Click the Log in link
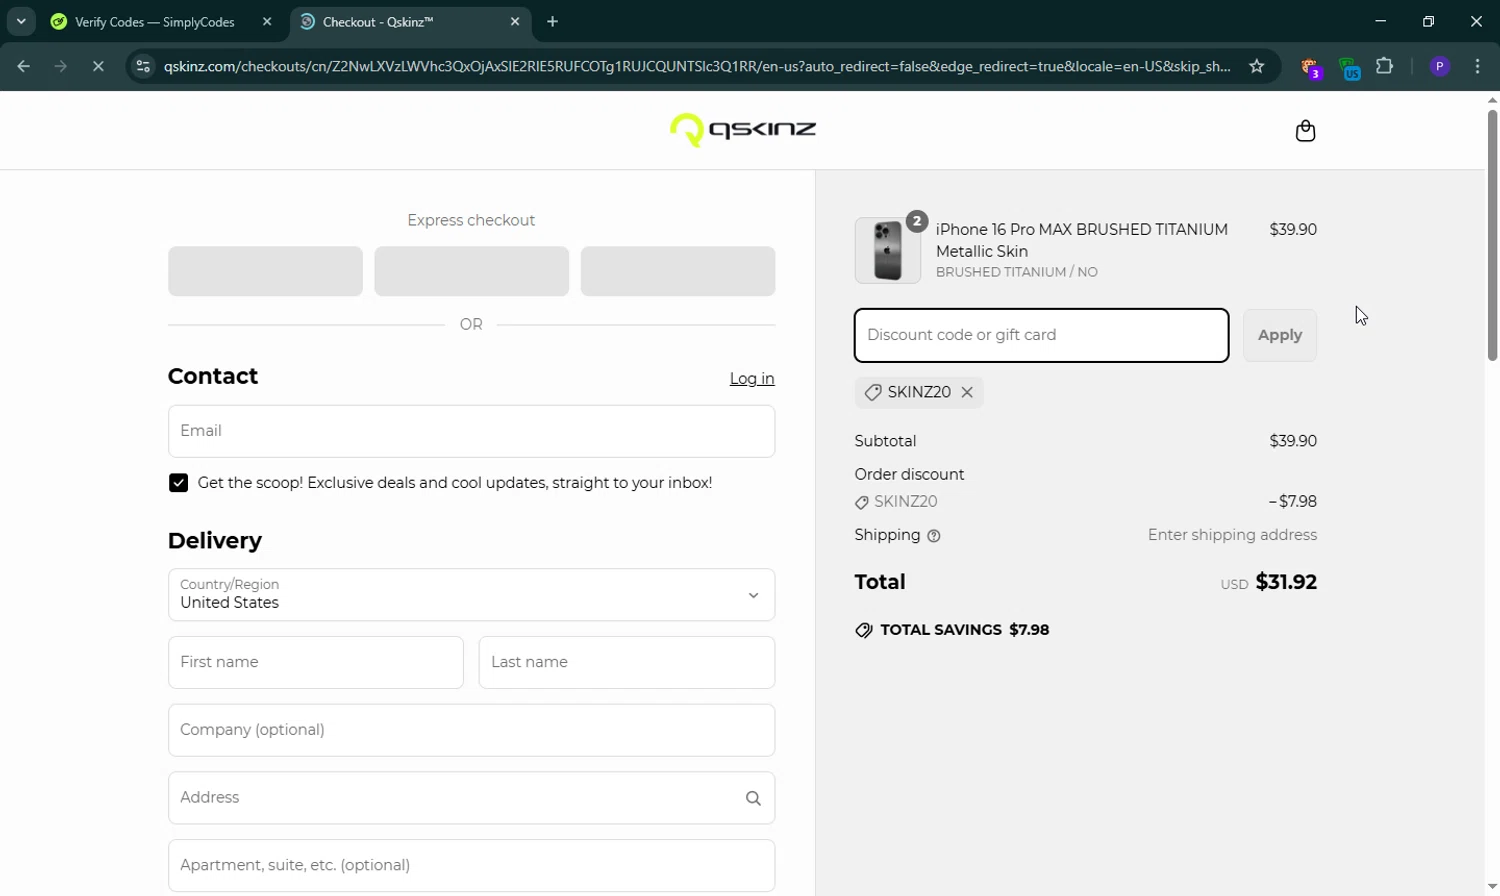The height and width of the screenshot is (896, 1500). (x=752, y=378)
